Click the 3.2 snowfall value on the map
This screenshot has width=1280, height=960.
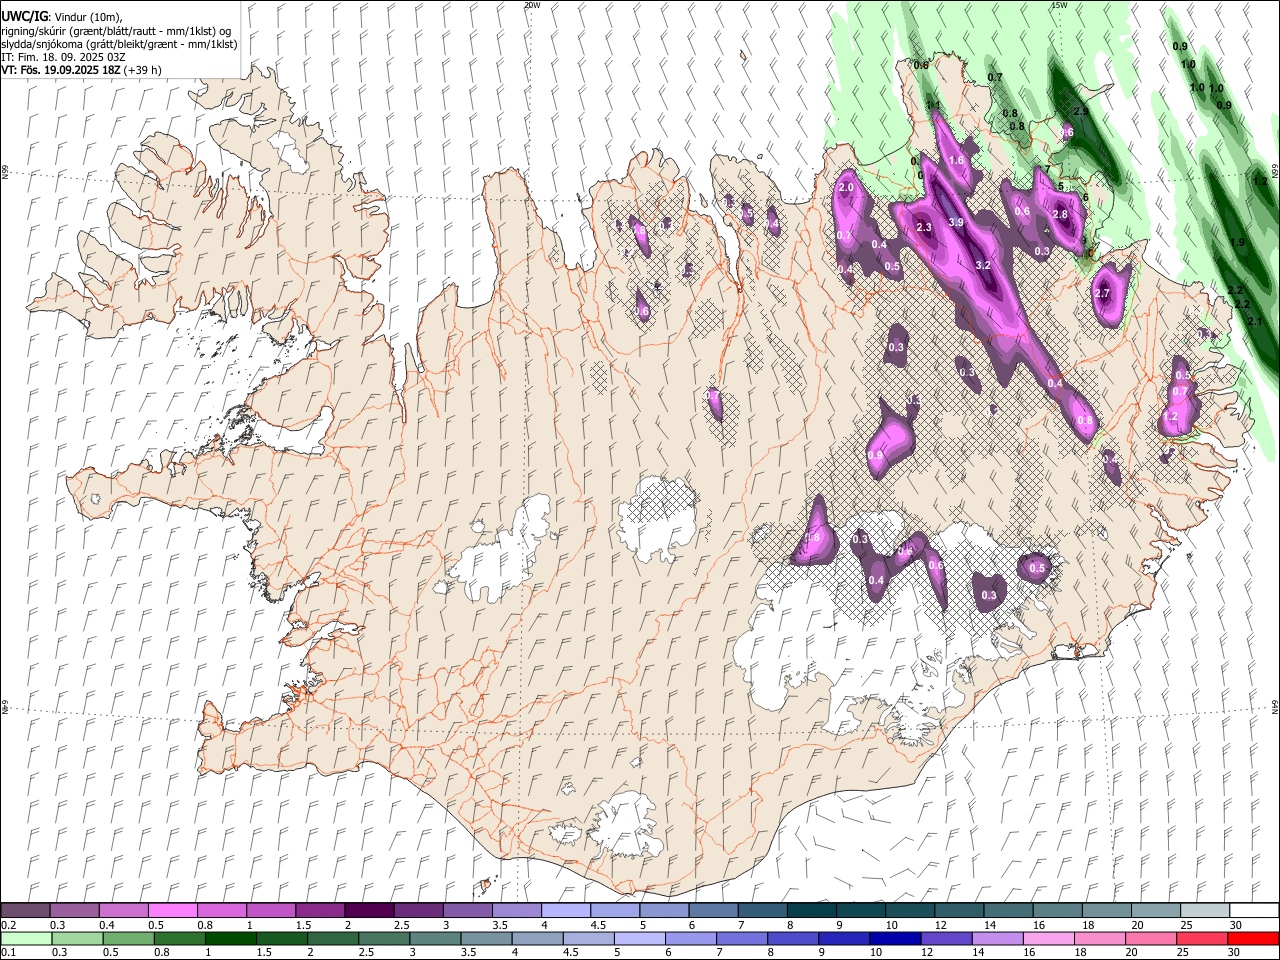coord(983,265)
